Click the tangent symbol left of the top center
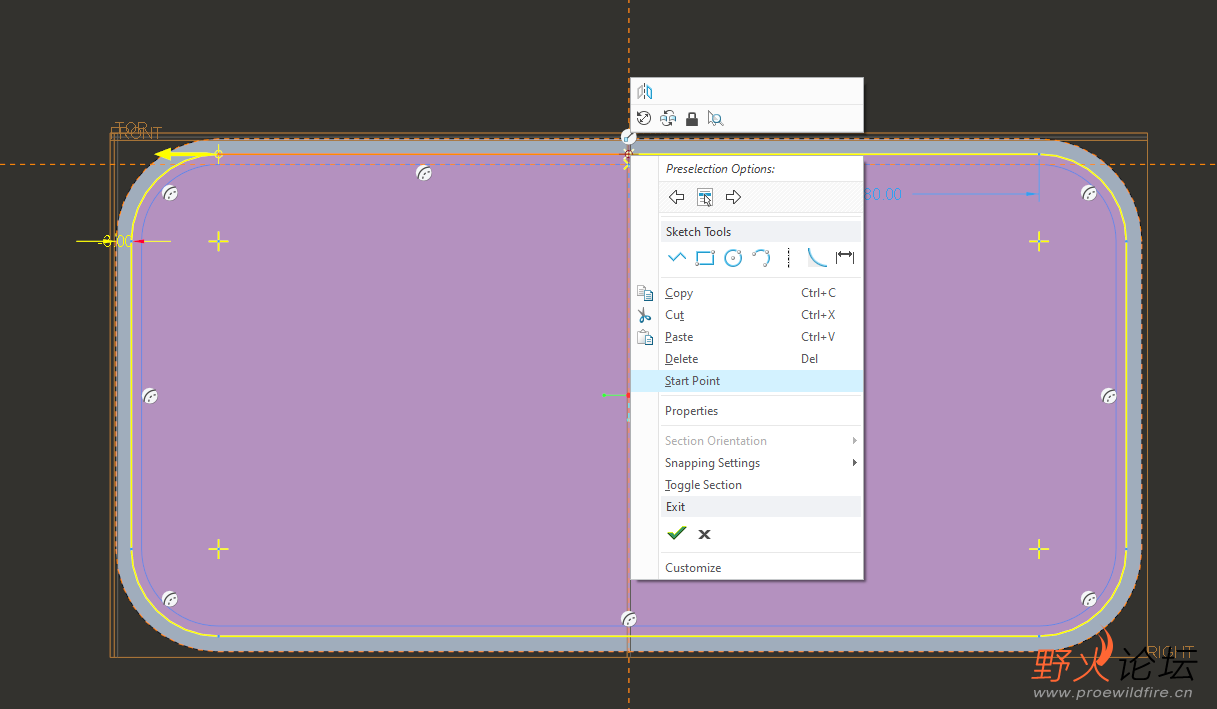 (424, 173)
